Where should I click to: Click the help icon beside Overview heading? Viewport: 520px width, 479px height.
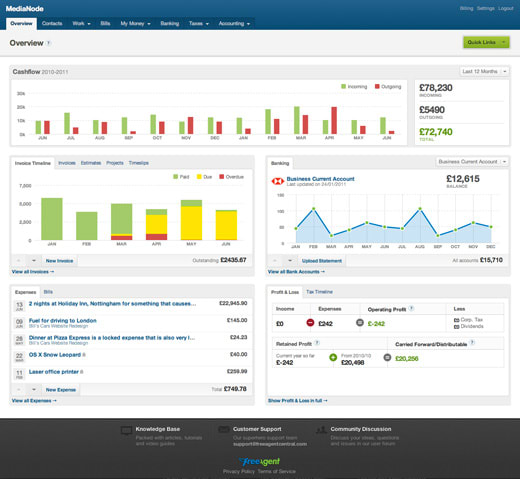[49, 43]
